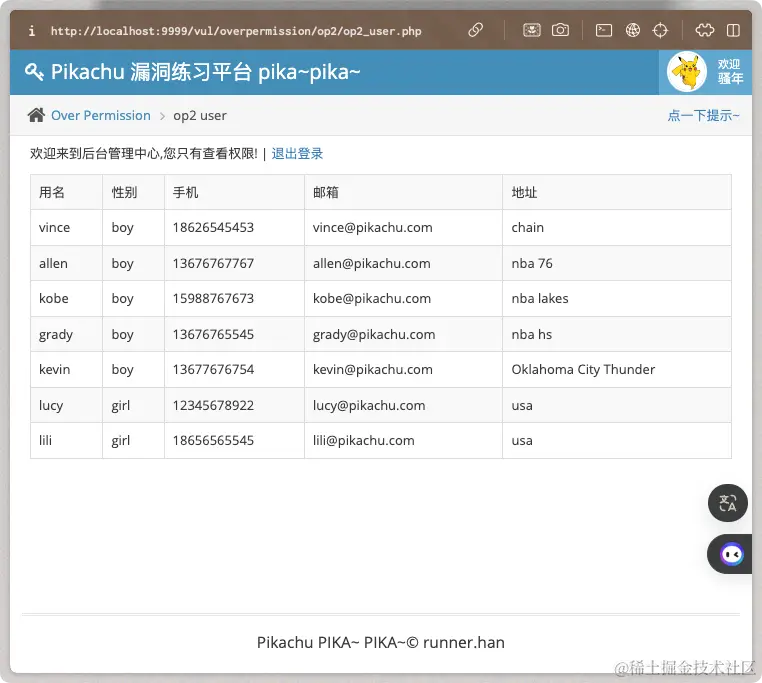Click email kobe@pikachu.com

point(372,298)
